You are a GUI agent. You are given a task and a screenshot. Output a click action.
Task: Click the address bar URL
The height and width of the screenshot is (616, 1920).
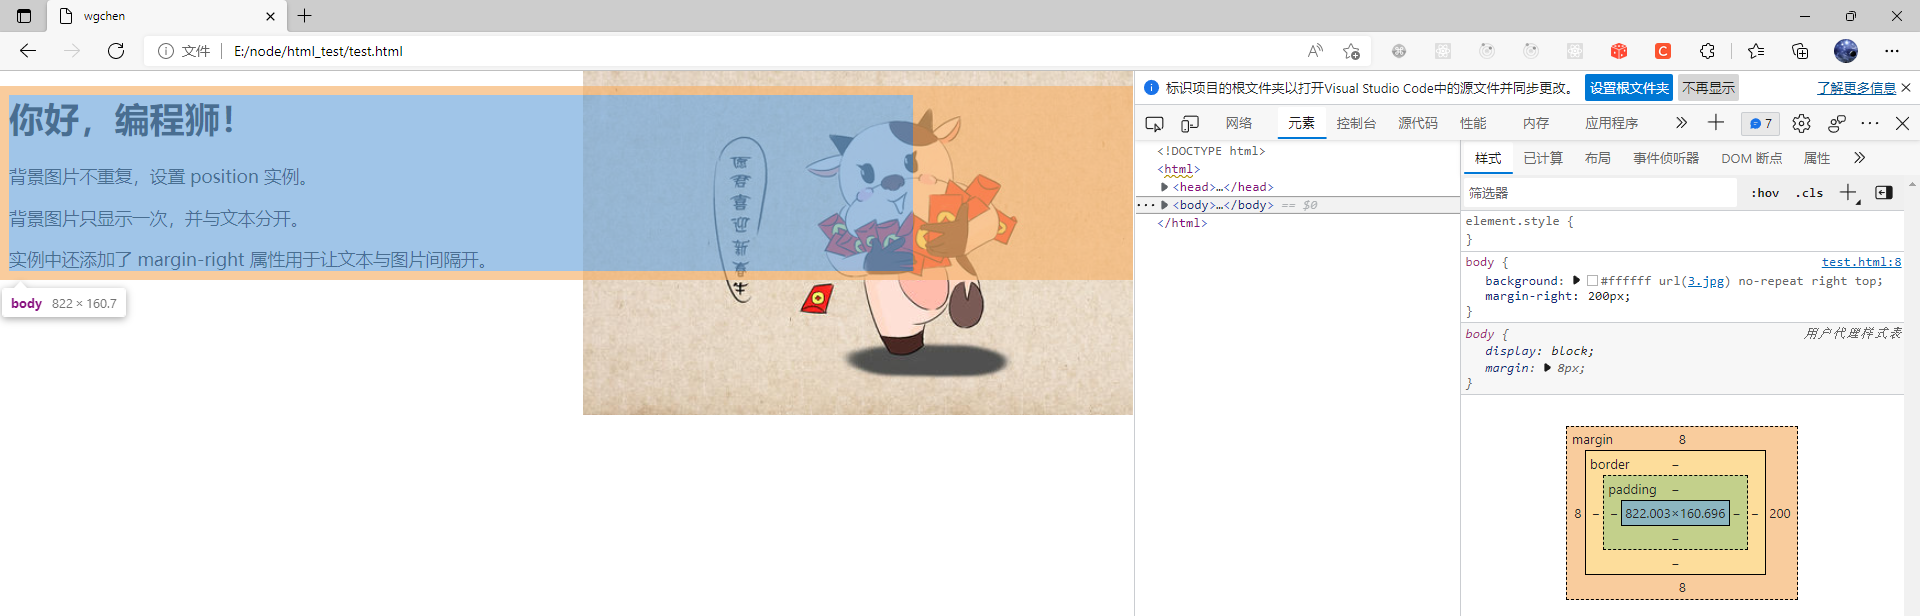pos(318,51)
